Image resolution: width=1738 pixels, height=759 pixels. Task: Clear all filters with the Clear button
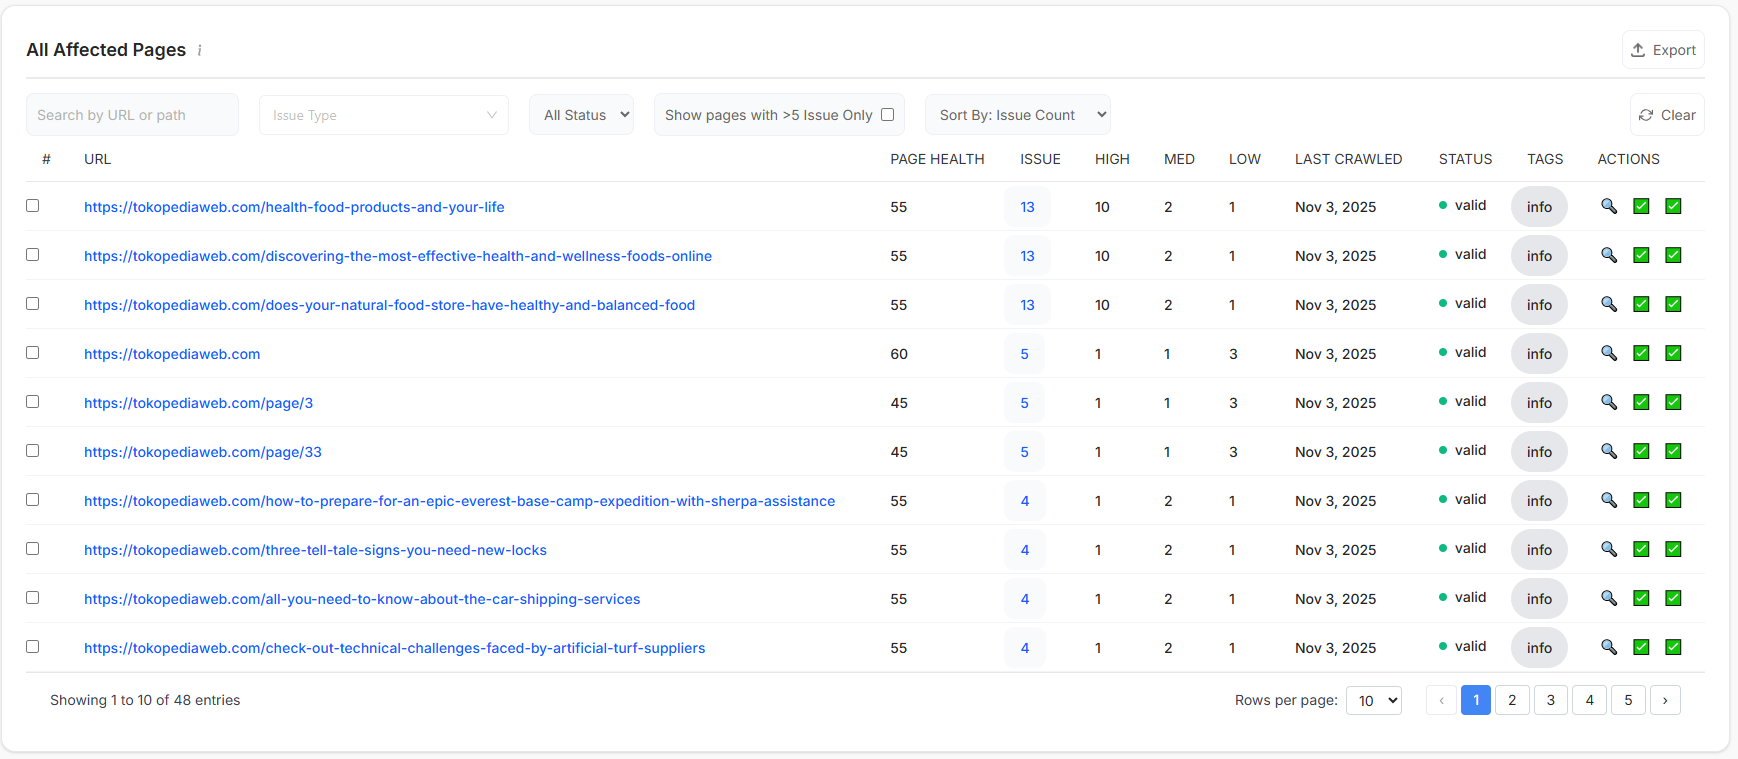(x=1667, y=115)
